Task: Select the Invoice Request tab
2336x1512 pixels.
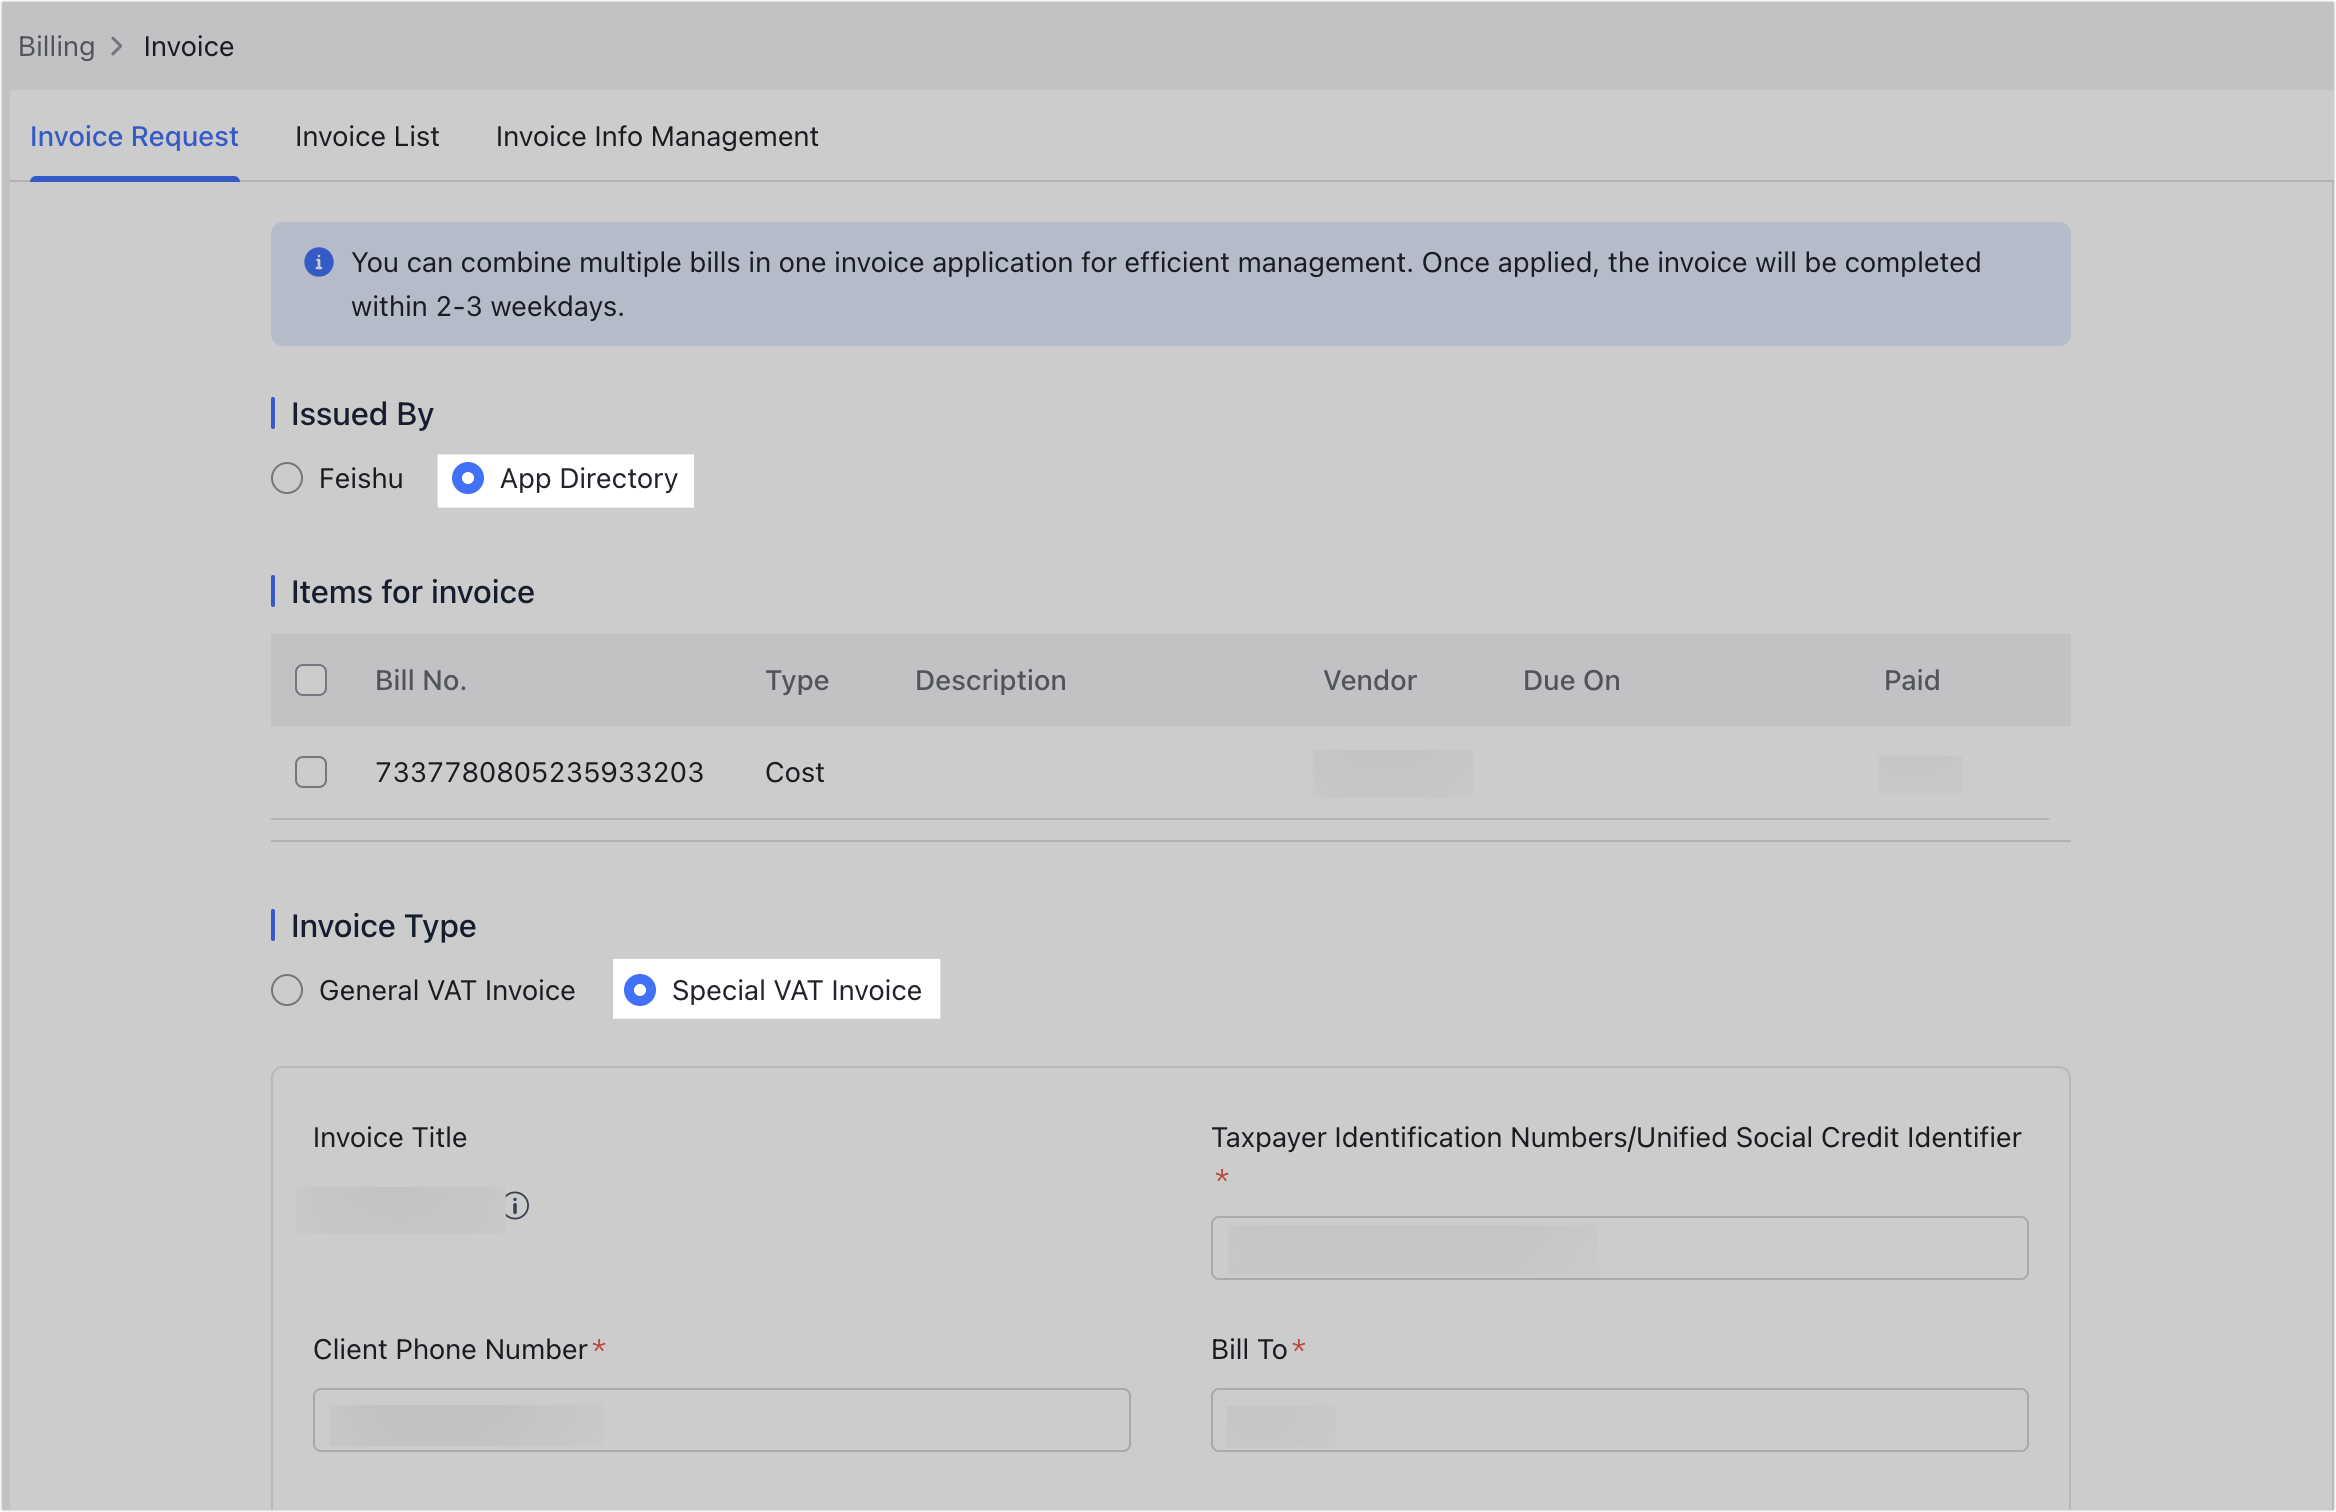Action: [x=134, y=136]
